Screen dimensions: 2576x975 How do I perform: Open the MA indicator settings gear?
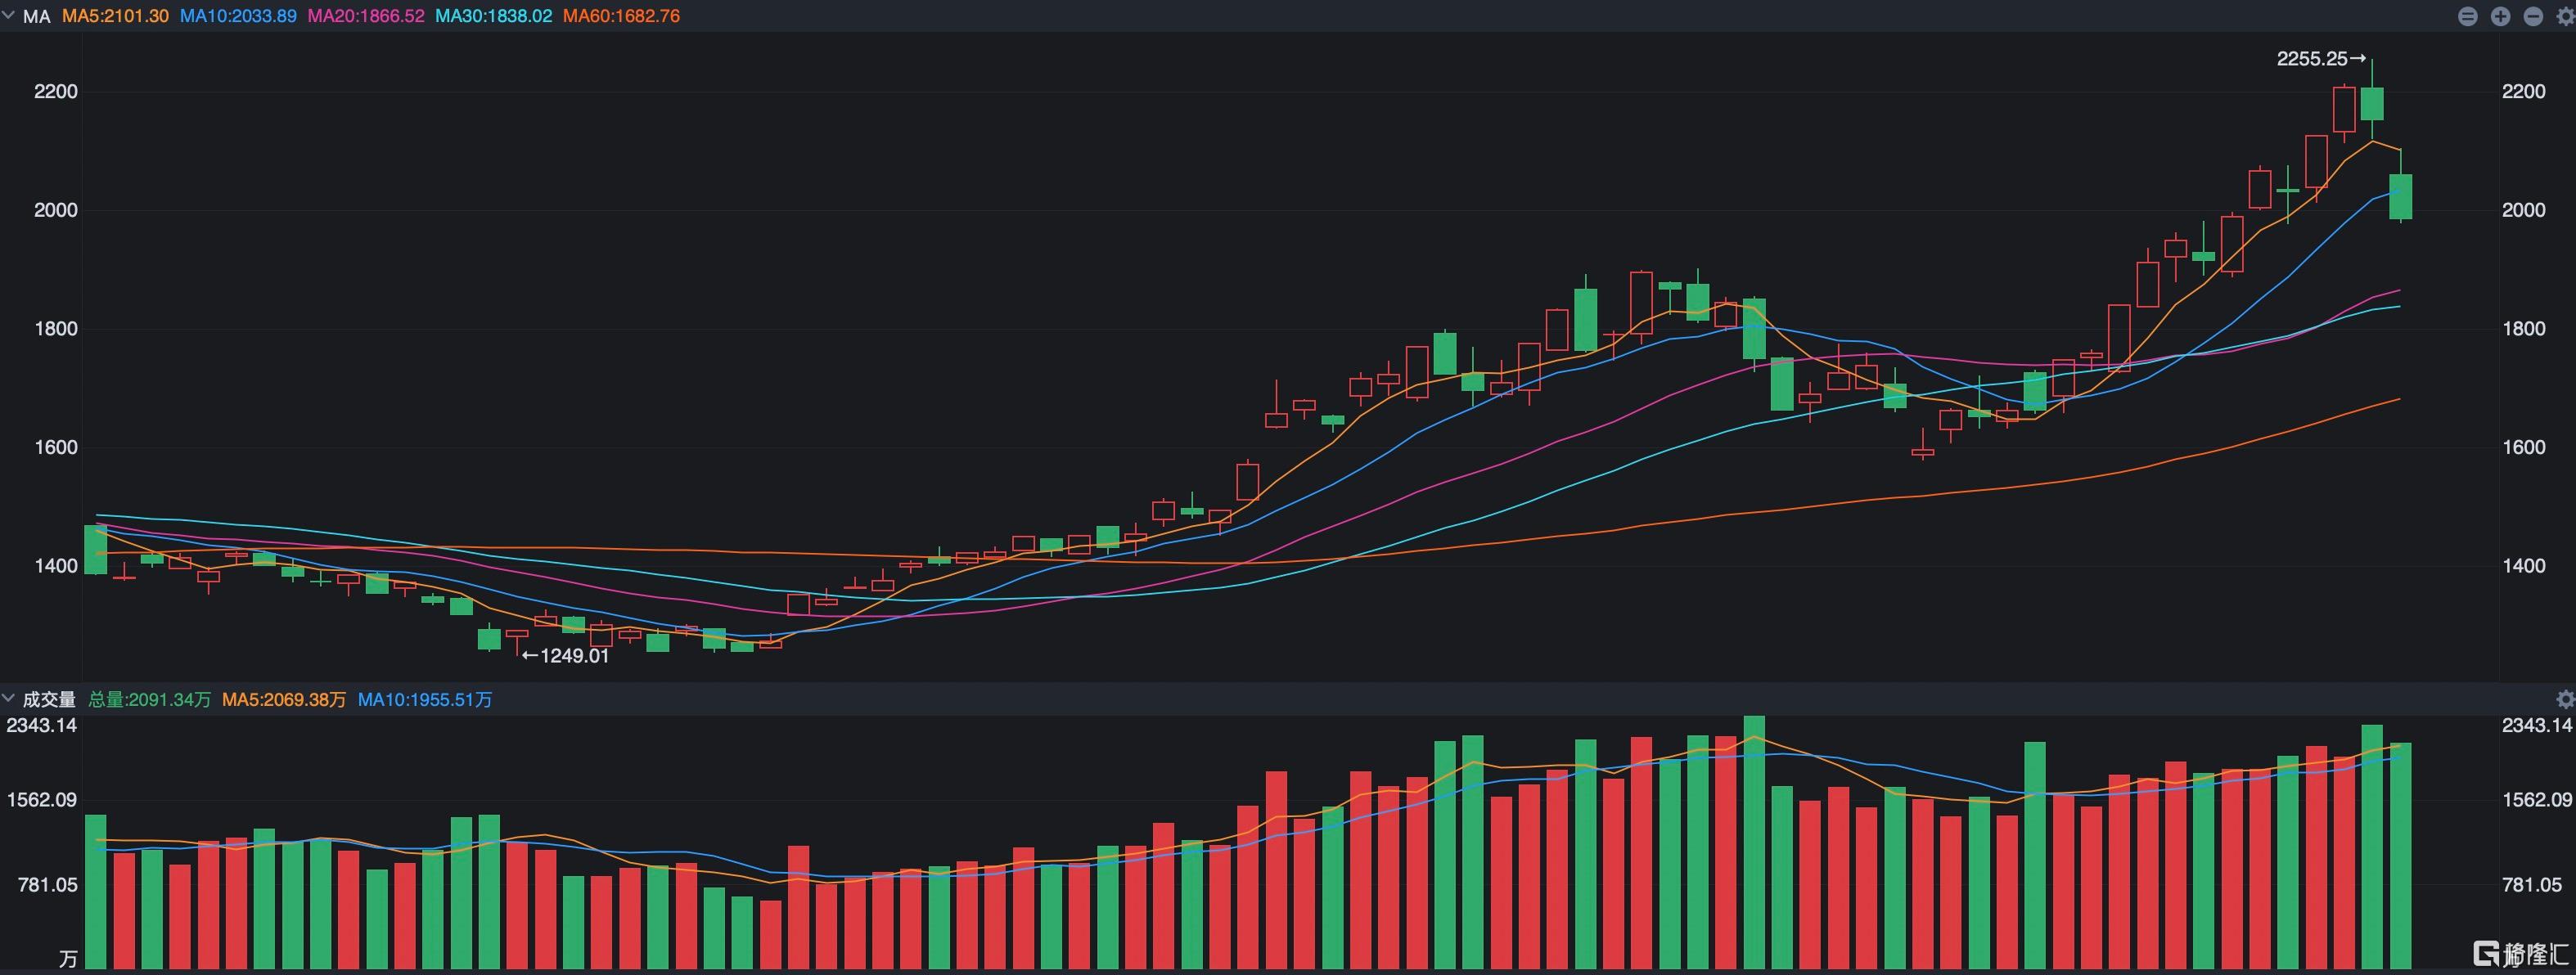2565,16
